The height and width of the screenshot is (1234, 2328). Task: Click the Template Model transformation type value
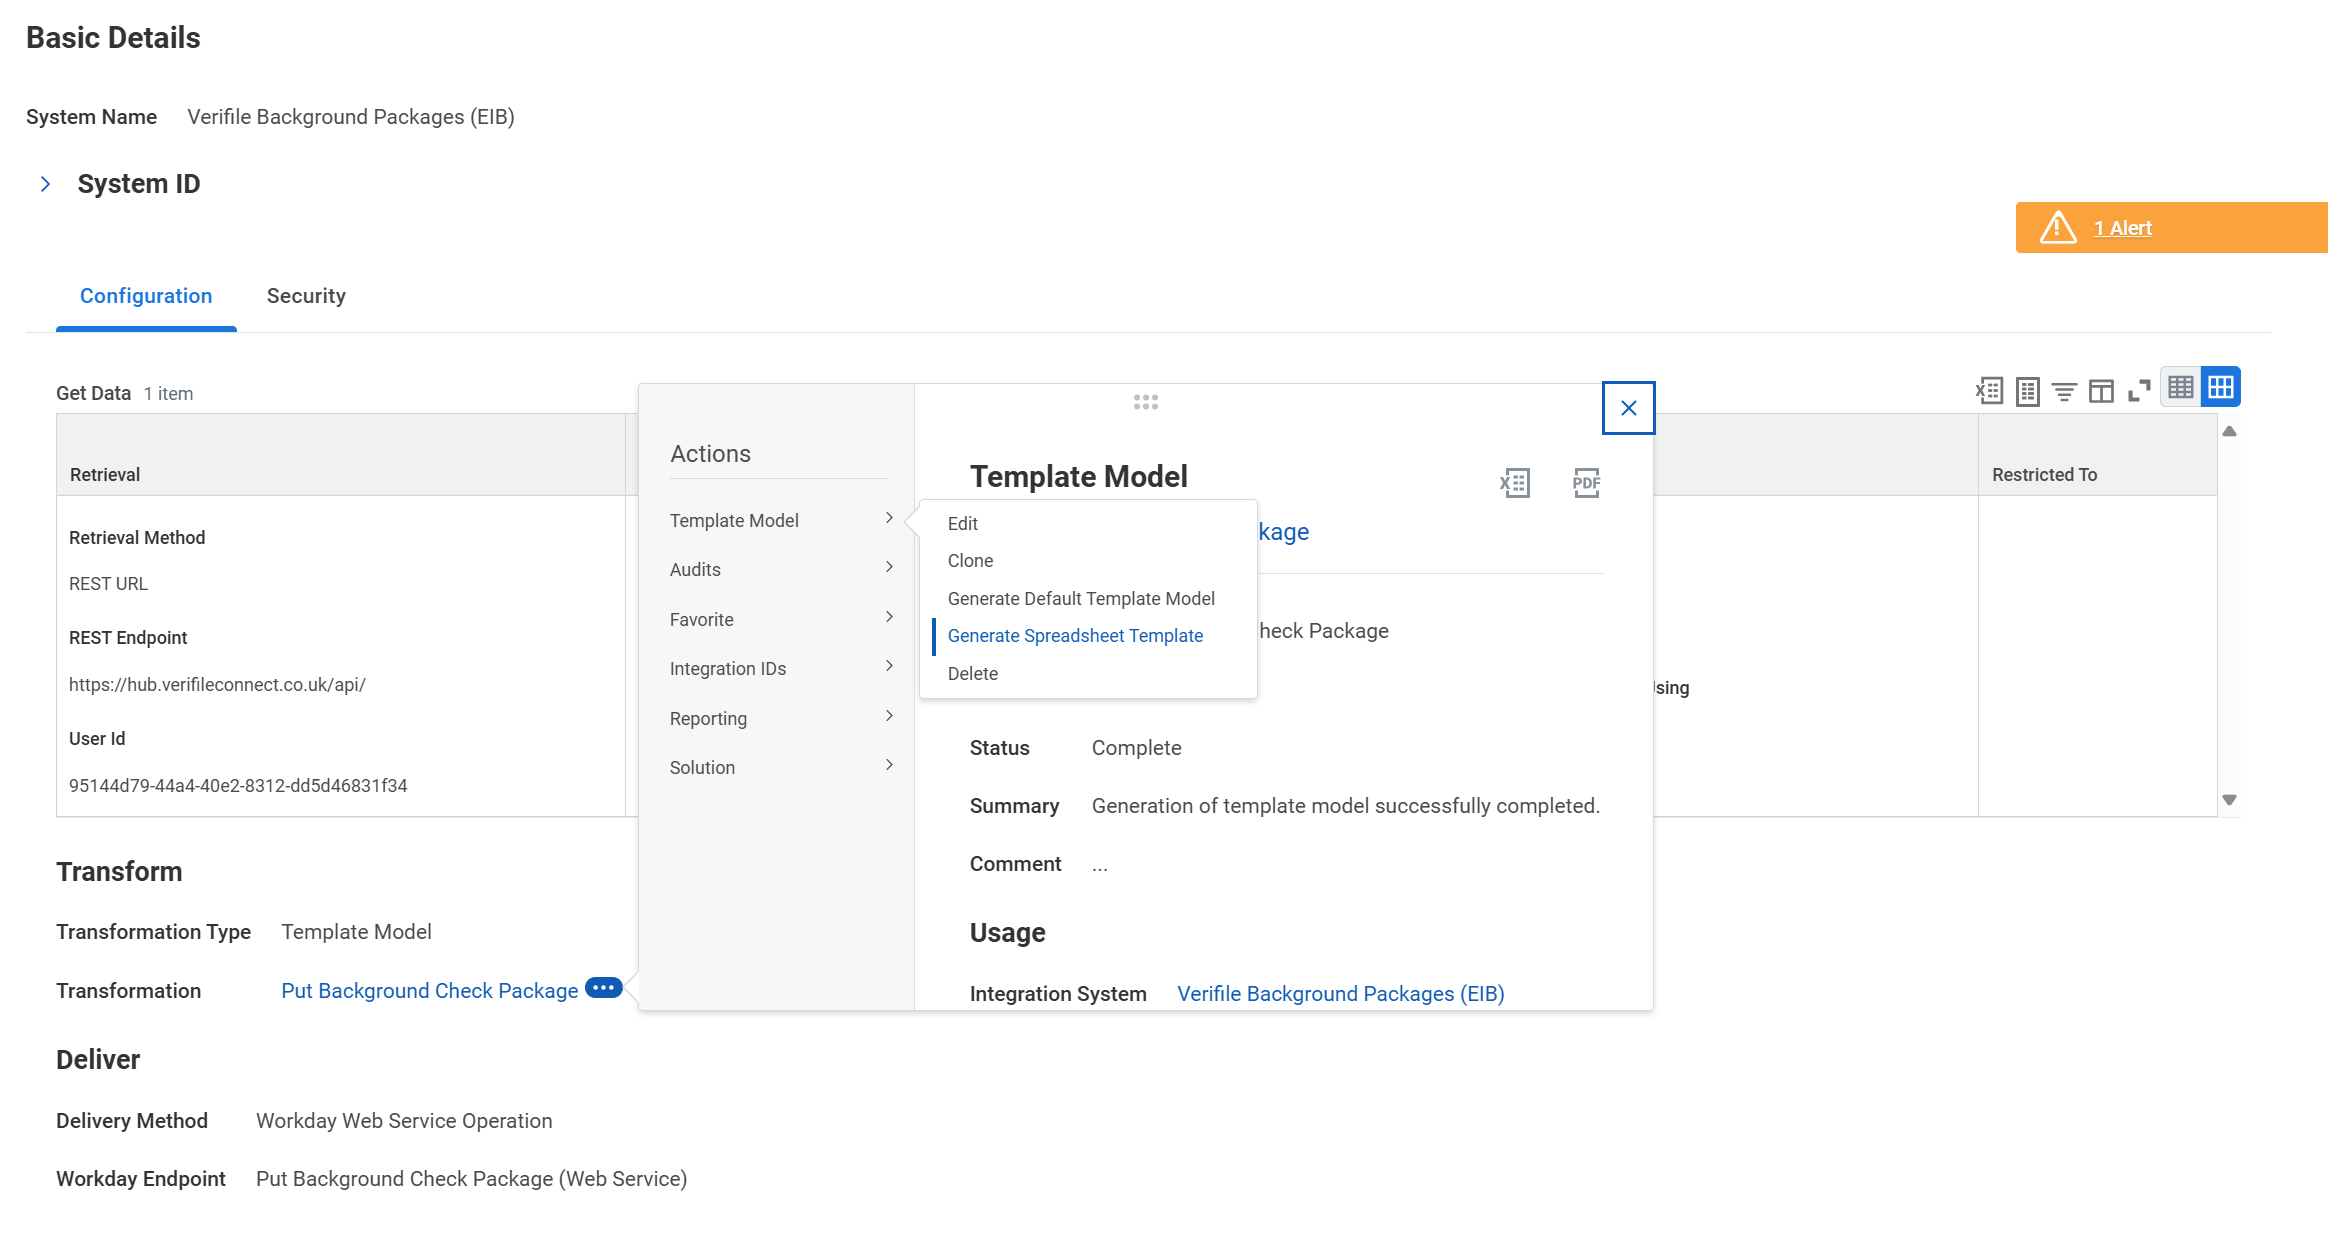(356, 931)
